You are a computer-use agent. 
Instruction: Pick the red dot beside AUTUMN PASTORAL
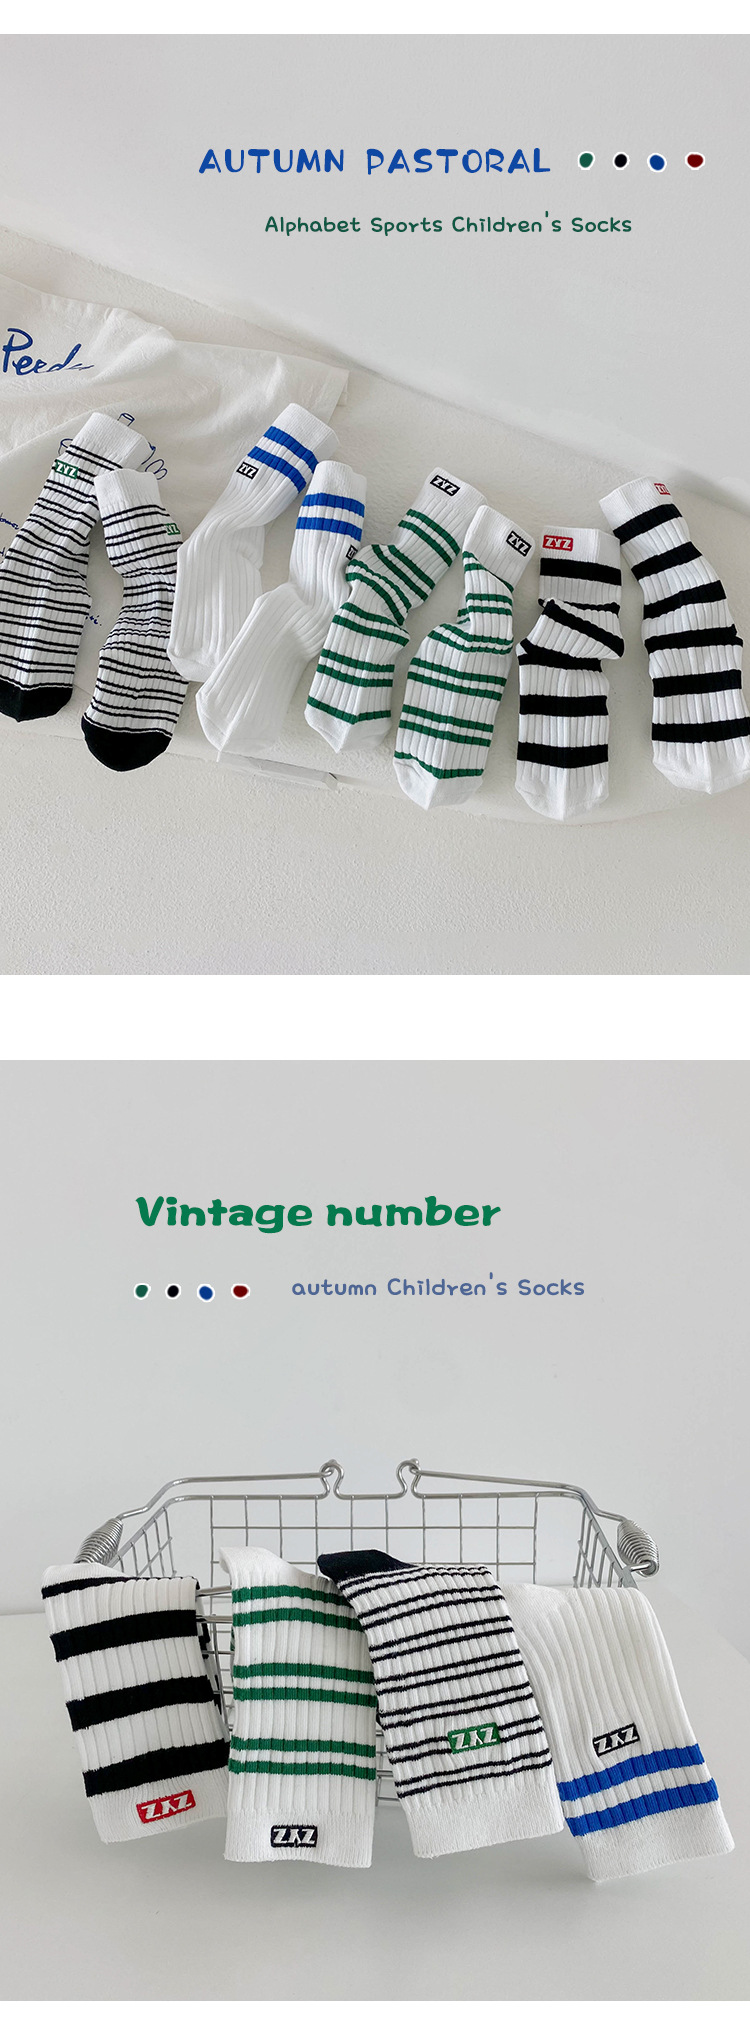(x=695, y=160)
